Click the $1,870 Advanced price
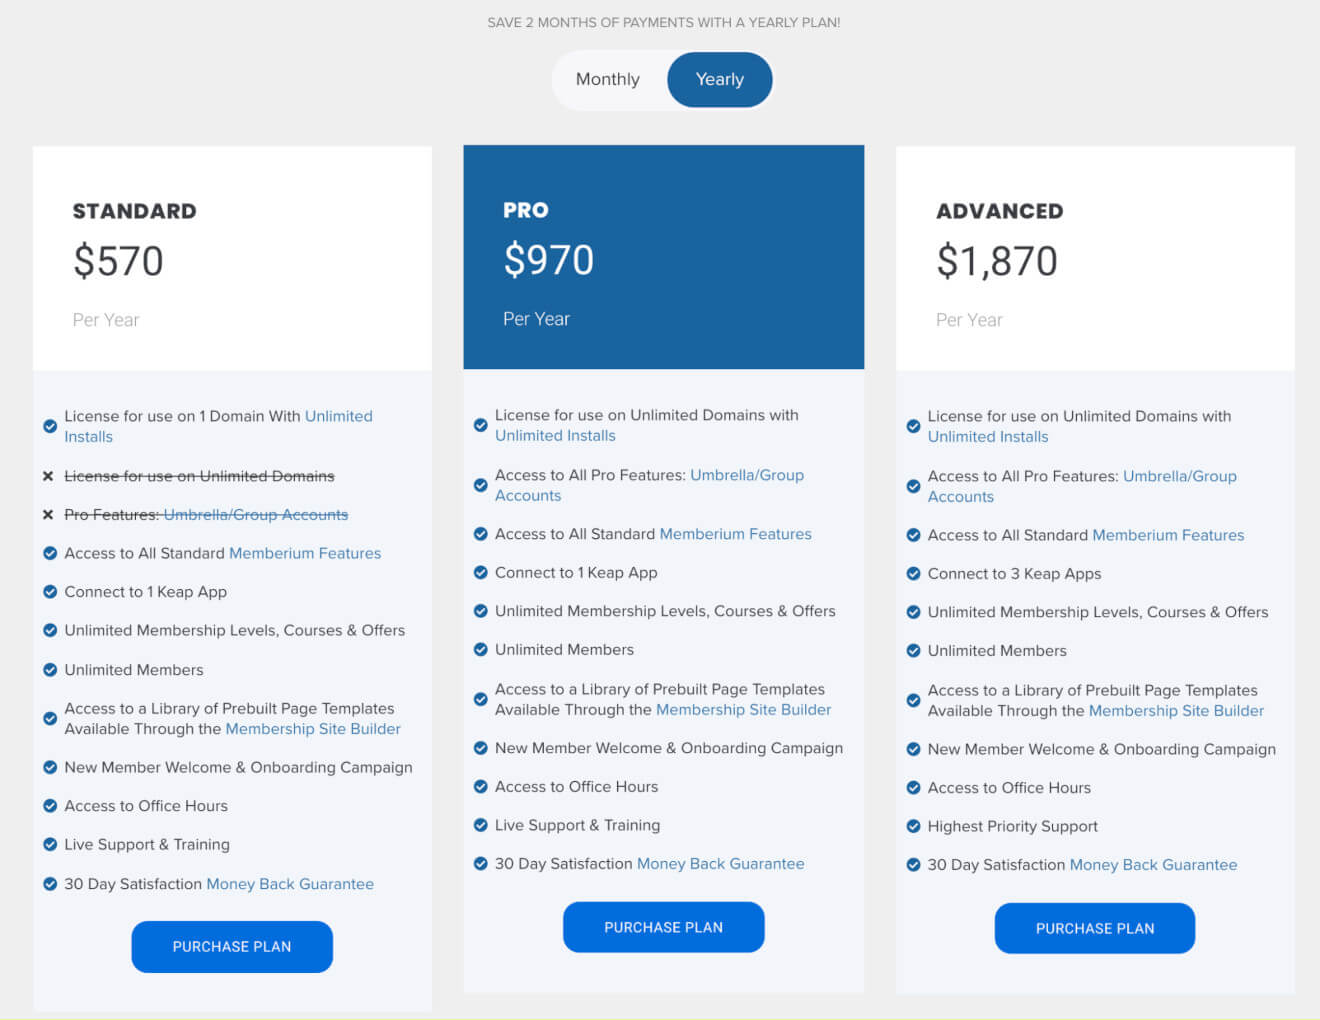 click(x=997, y=261)
